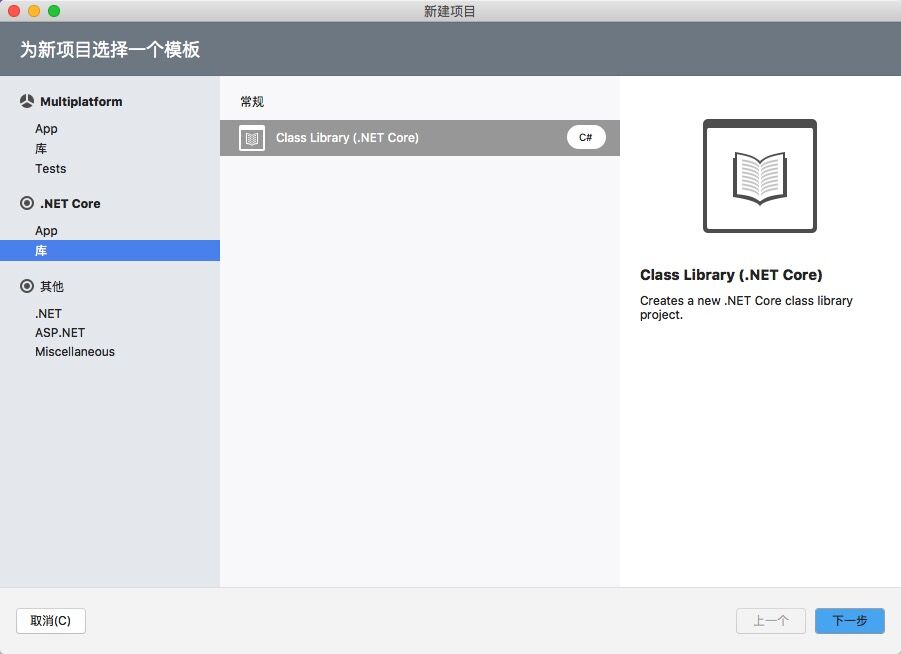Select the Class Library (.NET Core) template

419,138
